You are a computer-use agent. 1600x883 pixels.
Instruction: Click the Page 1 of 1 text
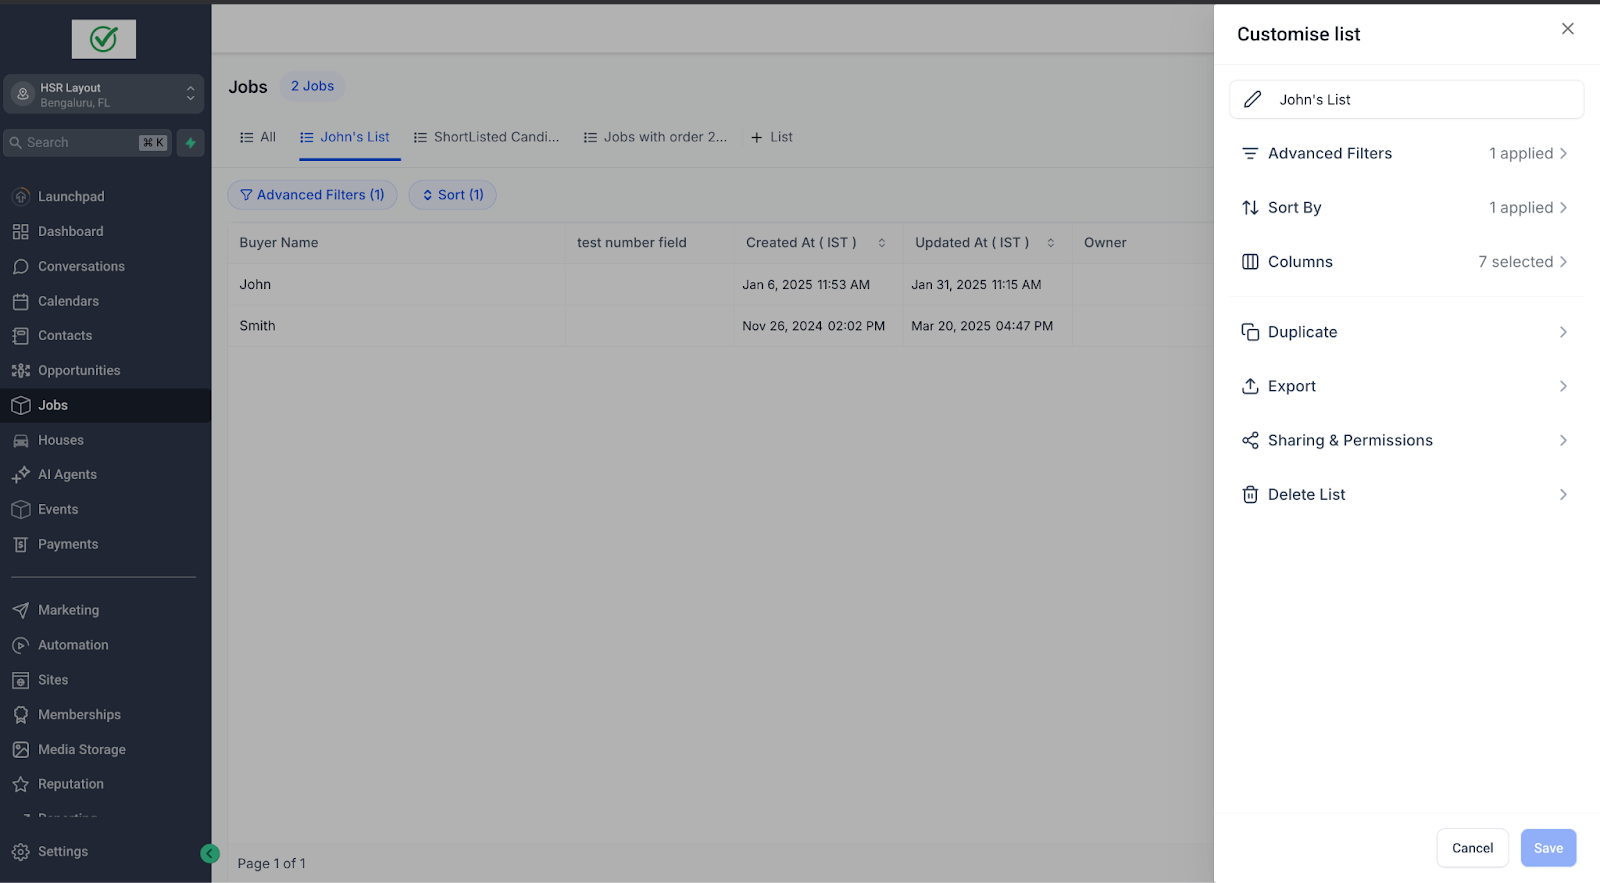(x=272, y=864)
